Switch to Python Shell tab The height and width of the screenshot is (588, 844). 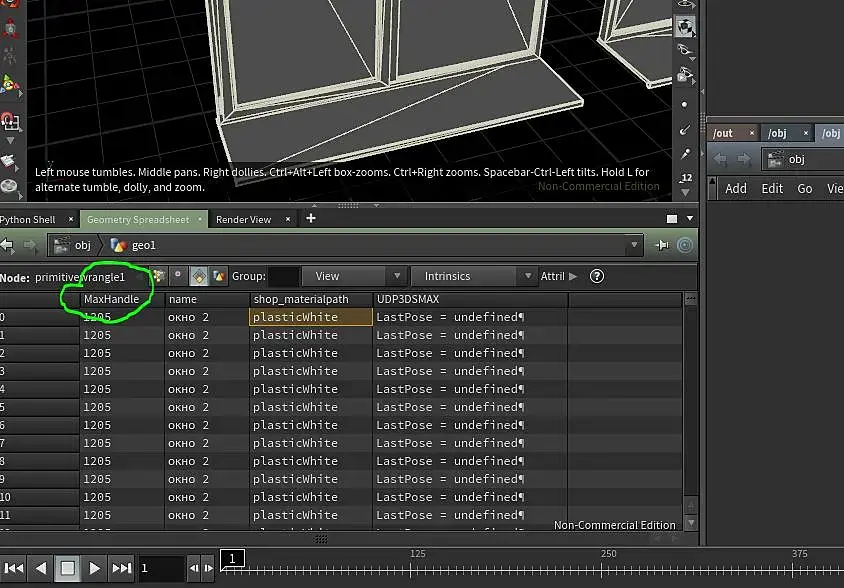[x=27, y=220]
